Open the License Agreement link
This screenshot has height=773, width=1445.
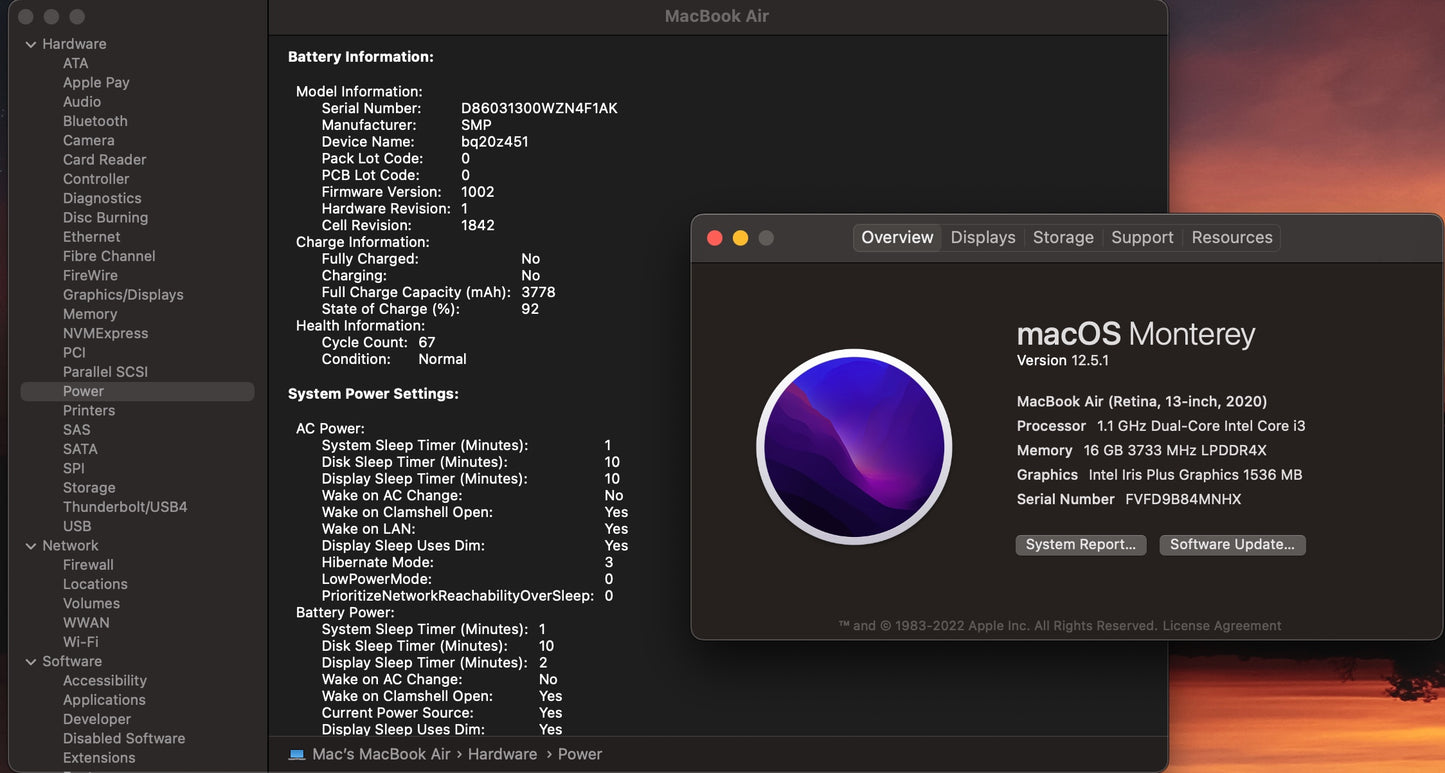[x=1221, y=626]
